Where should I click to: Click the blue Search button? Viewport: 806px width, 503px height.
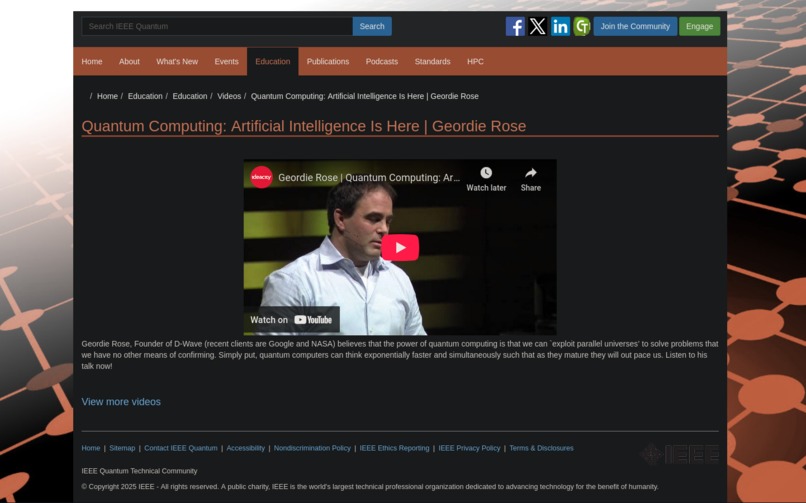372,26
